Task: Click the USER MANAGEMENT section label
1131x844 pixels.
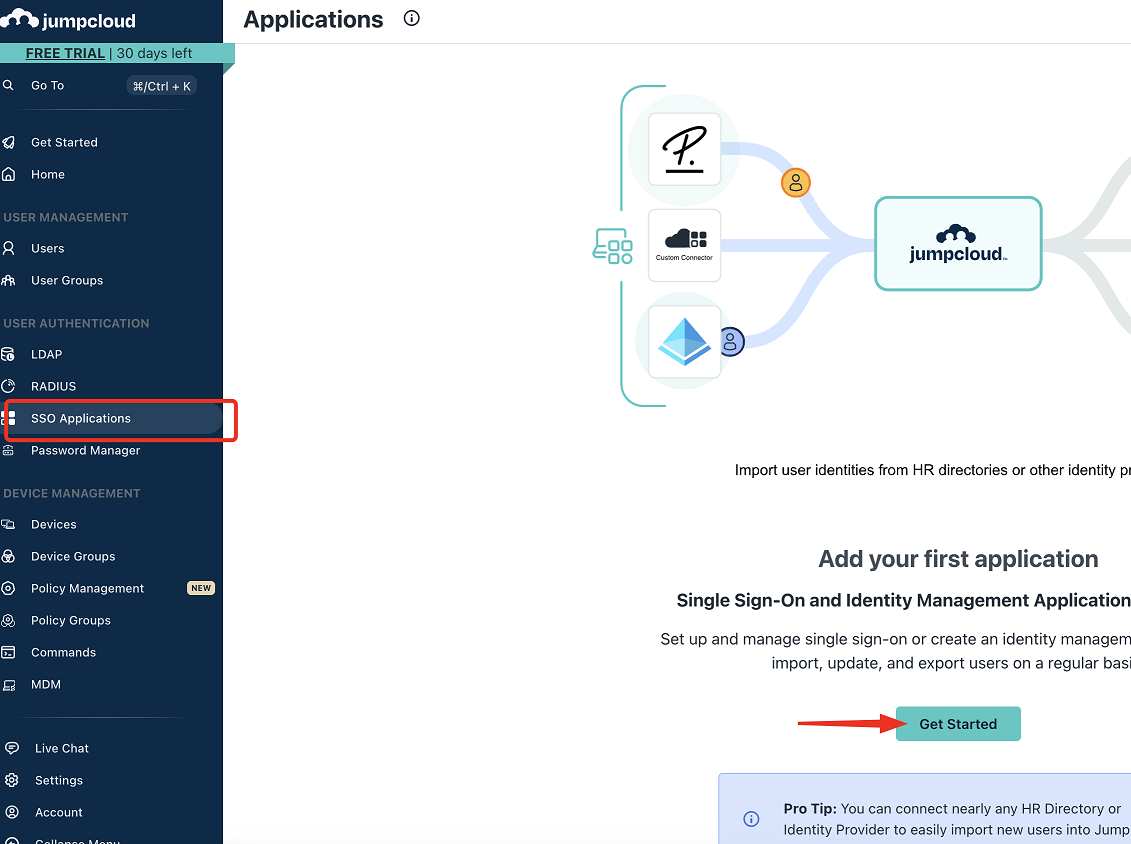Action: click(x=66, y=217)
